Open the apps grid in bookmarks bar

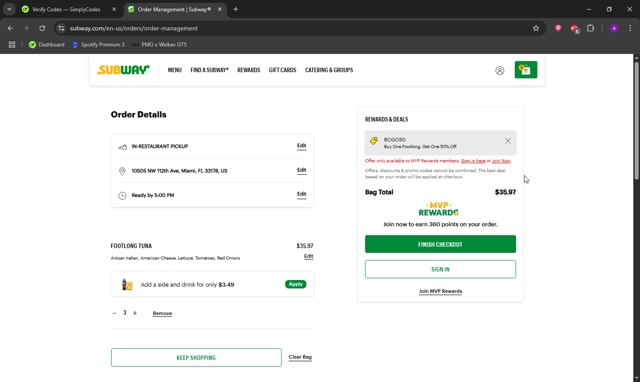point(12,44)
